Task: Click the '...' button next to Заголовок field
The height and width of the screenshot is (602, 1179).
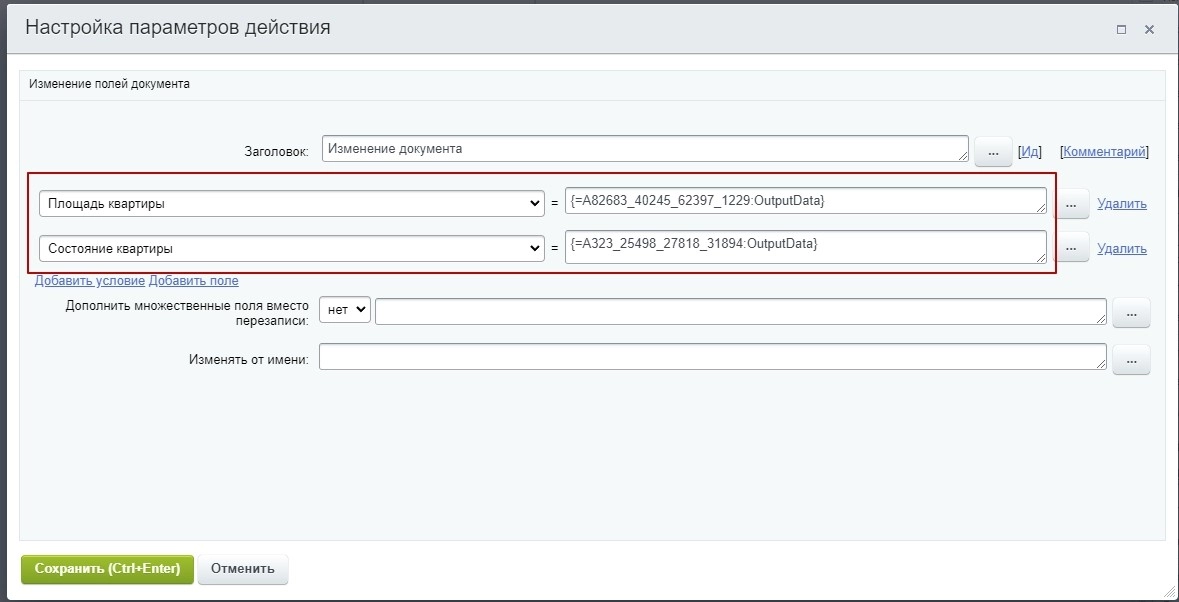Action: pyautogui.click(x=993, y=153)
